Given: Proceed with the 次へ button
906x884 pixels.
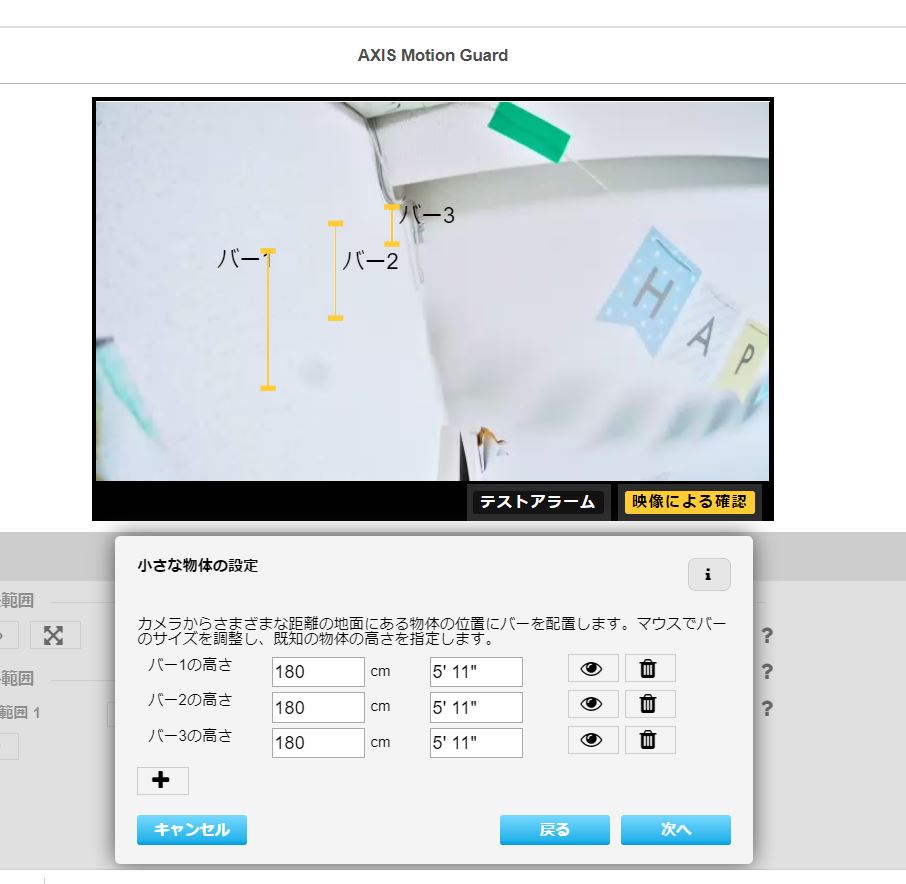Looking at the screenshot, I should [676, 830].
